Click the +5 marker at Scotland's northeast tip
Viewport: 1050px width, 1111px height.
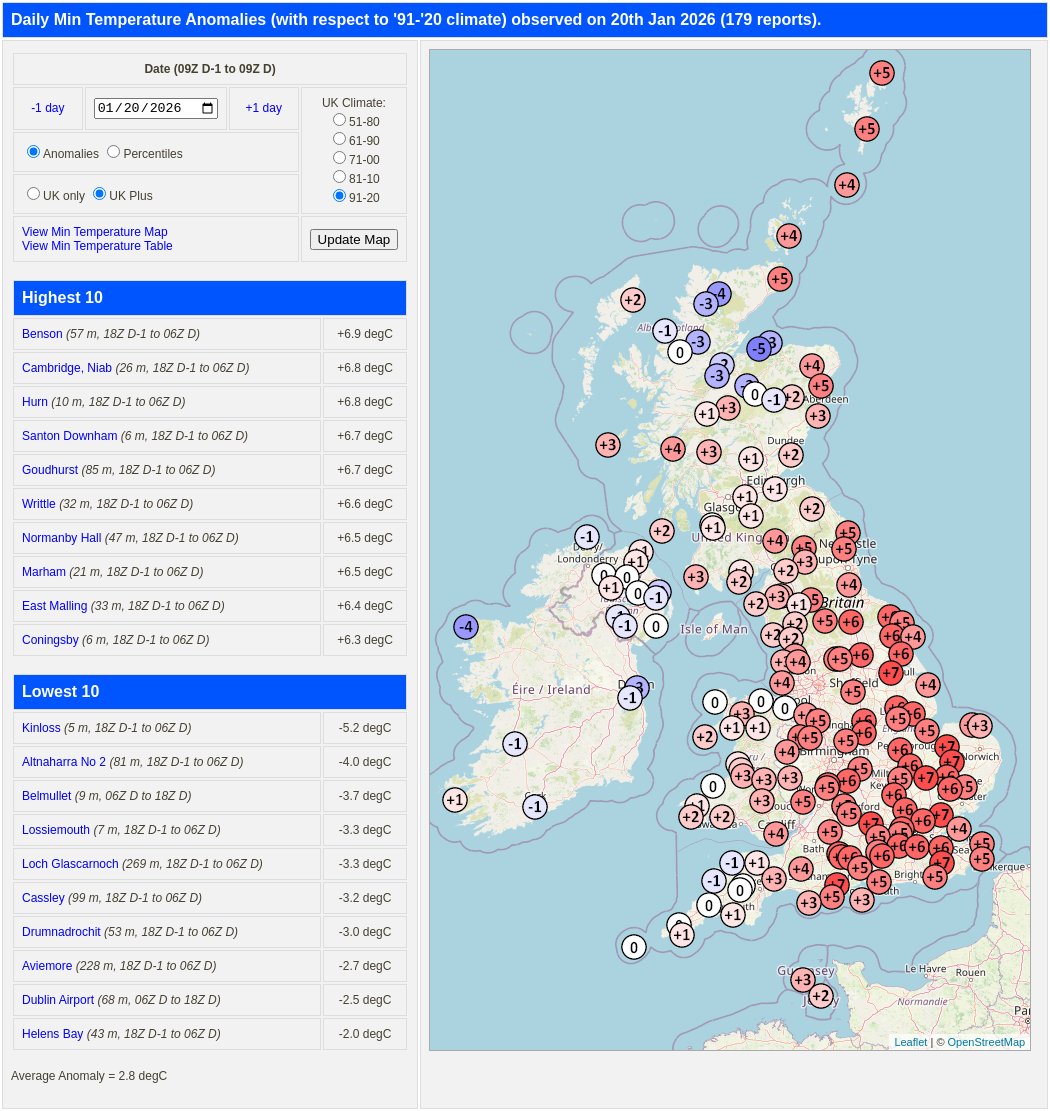tap(779, 278)
